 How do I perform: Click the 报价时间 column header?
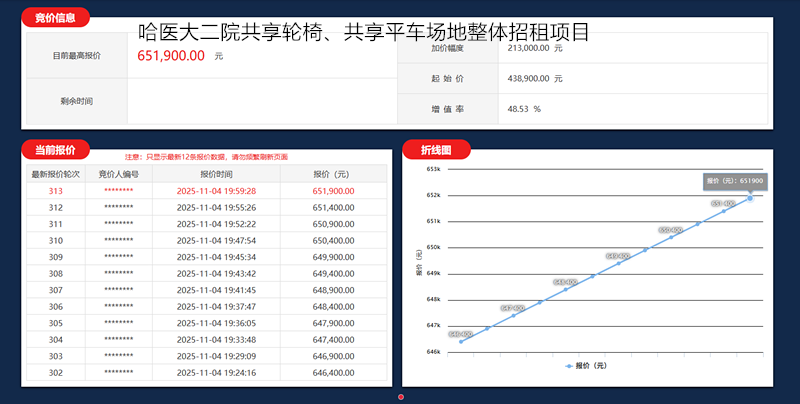coord(216,173)
